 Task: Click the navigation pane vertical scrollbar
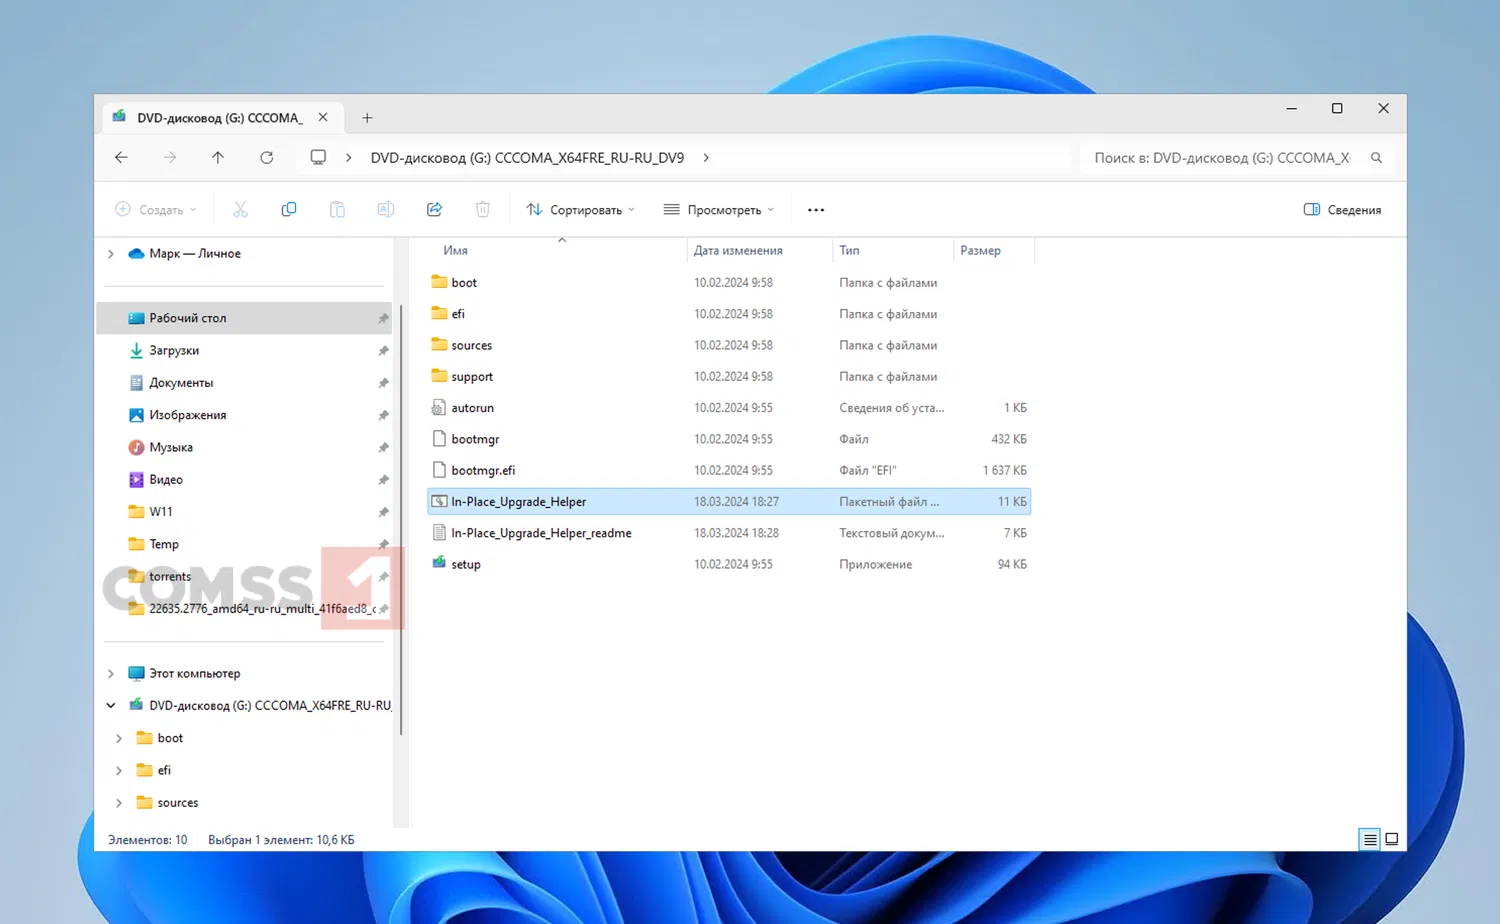[x=401, y=520]
